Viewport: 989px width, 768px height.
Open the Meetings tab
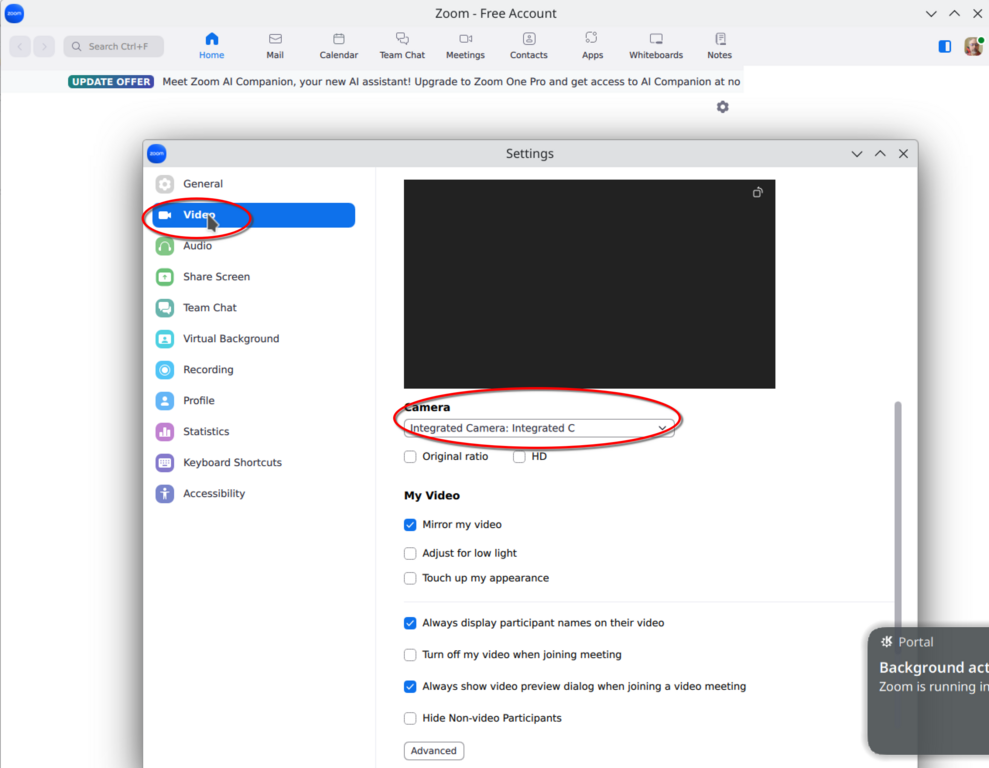(465, 46)
